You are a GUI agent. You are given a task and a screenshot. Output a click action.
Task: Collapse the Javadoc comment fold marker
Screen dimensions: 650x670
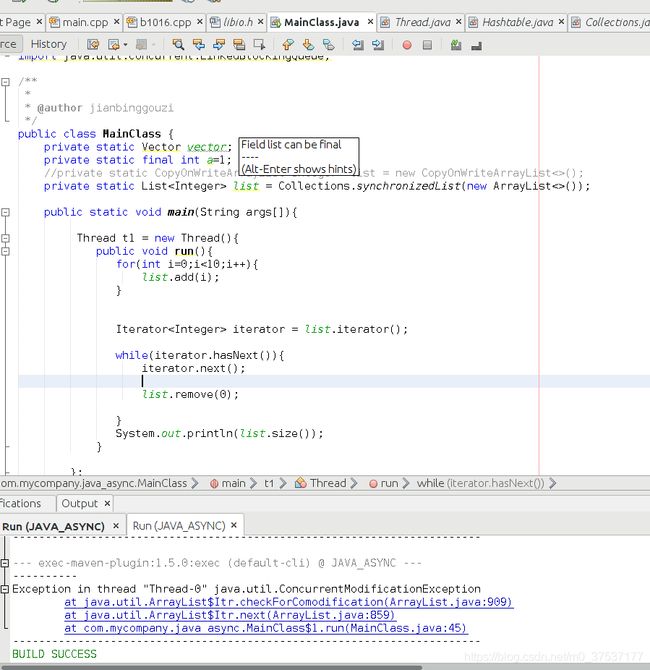tap(5, 82)
